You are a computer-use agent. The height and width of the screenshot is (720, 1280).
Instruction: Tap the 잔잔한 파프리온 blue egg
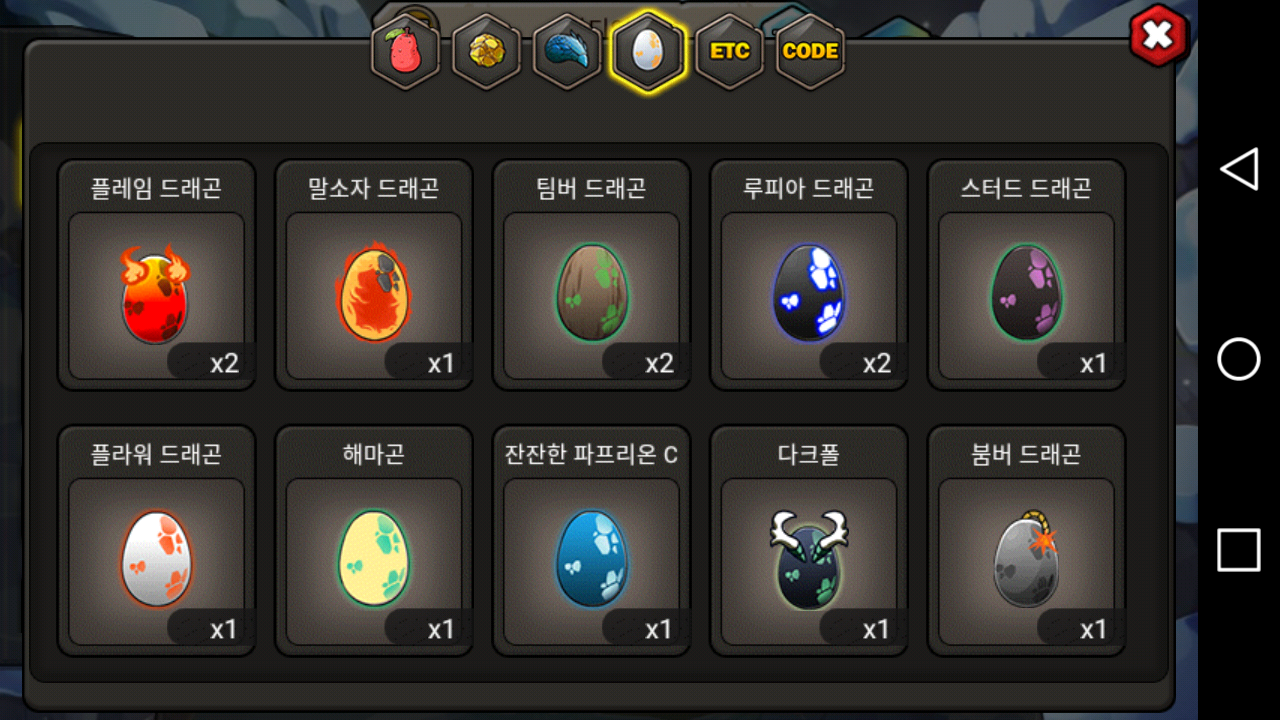(592, 541)
